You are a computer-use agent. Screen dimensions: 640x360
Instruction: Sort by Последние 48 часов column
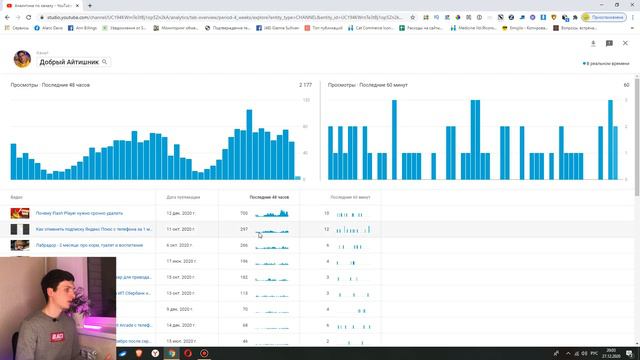coord(269,197)
